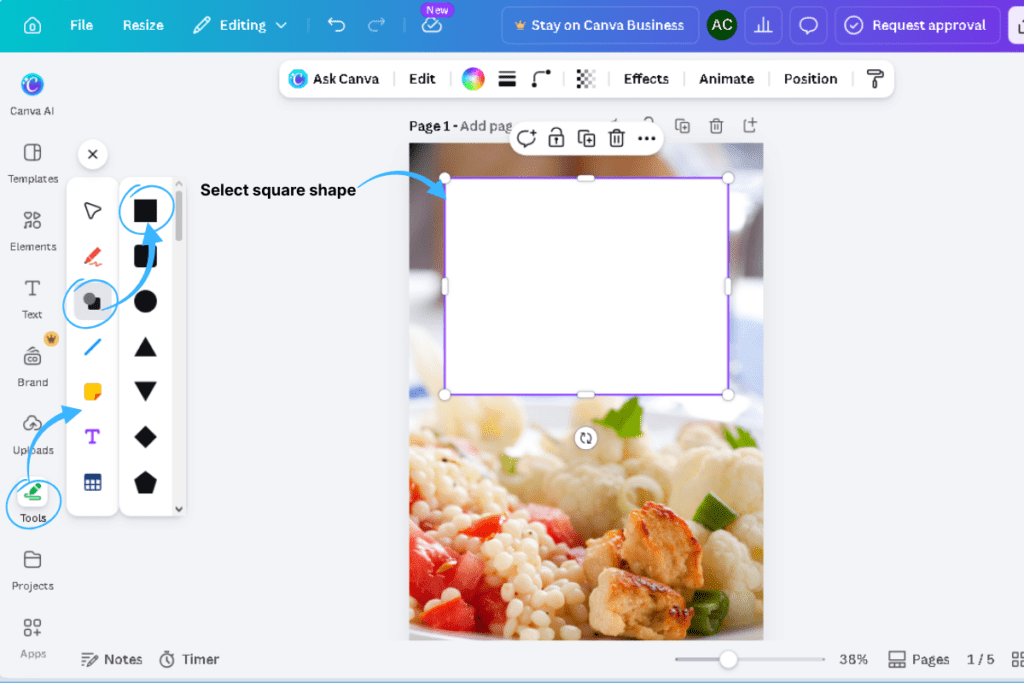Click the zoom slider handle
This screenshot has width=1024, height=683.
[x=728, y=659]
